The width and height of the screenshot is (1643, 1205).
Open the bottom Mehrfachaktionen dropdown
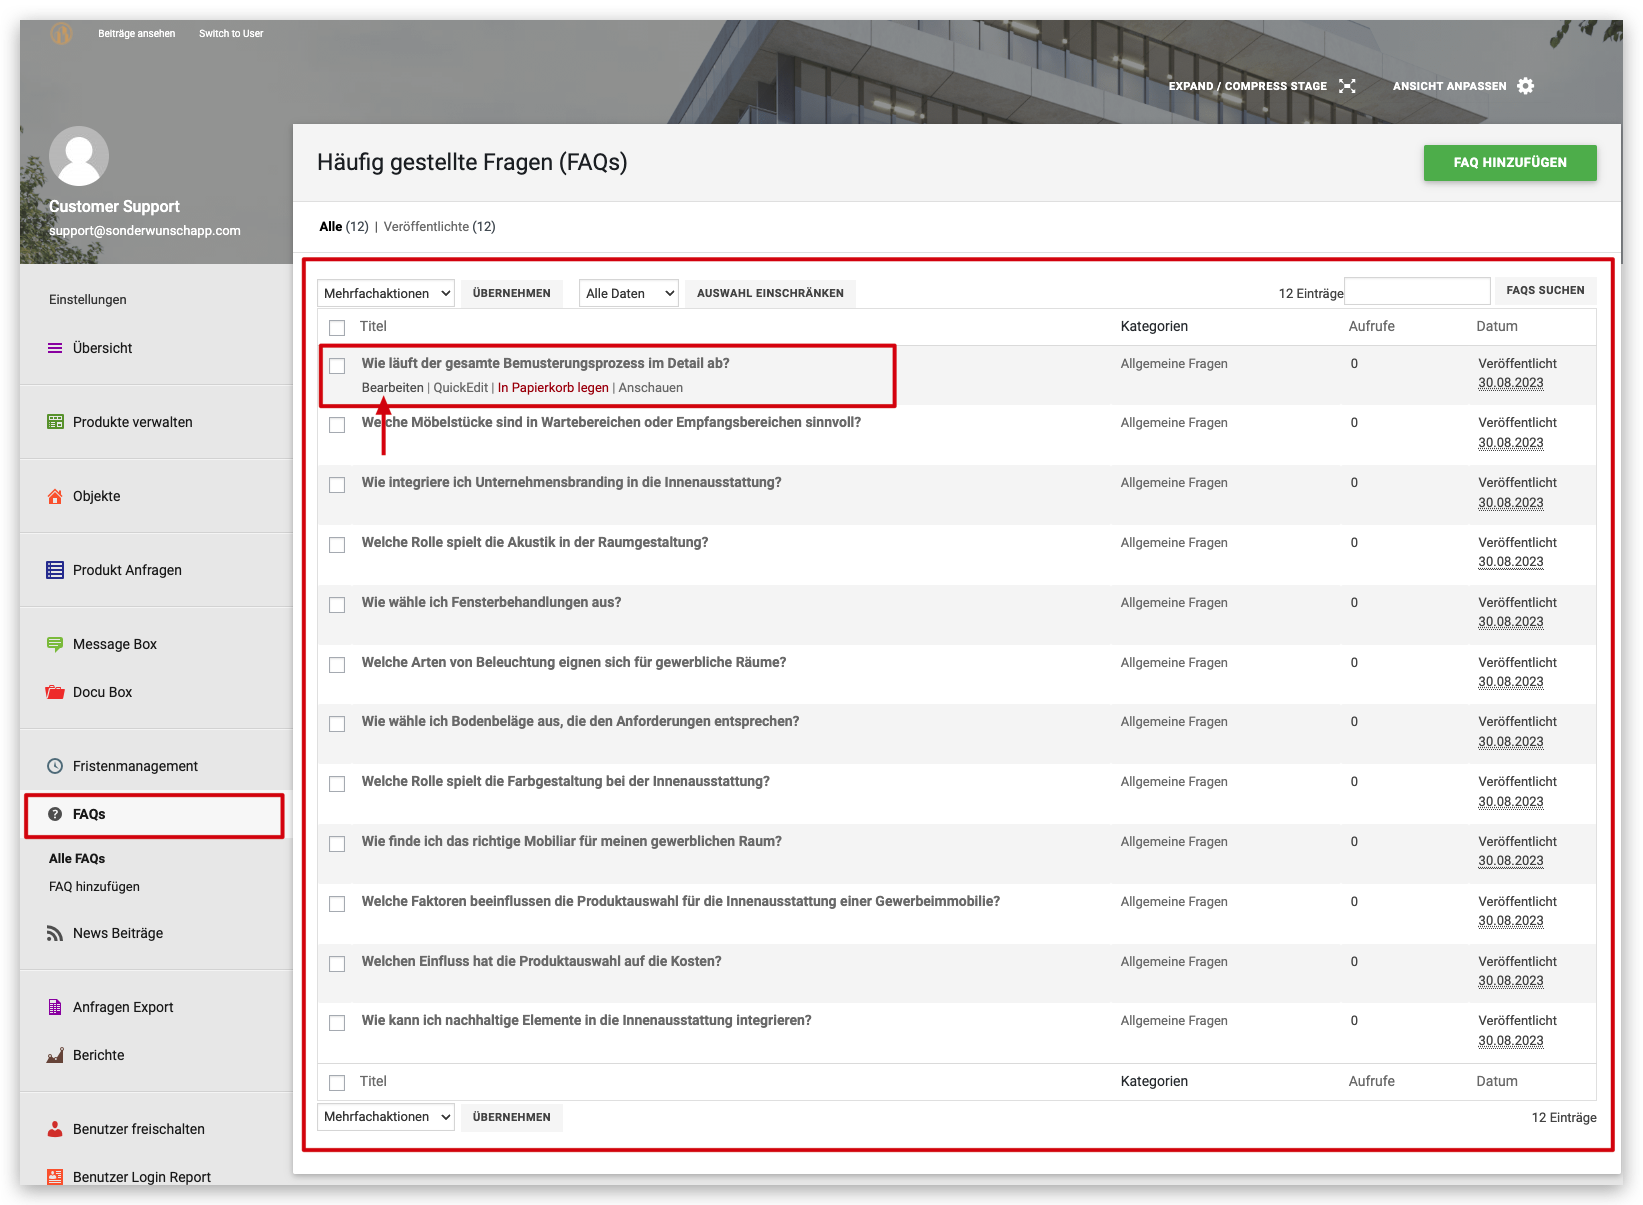click(x=386, y=1117)
